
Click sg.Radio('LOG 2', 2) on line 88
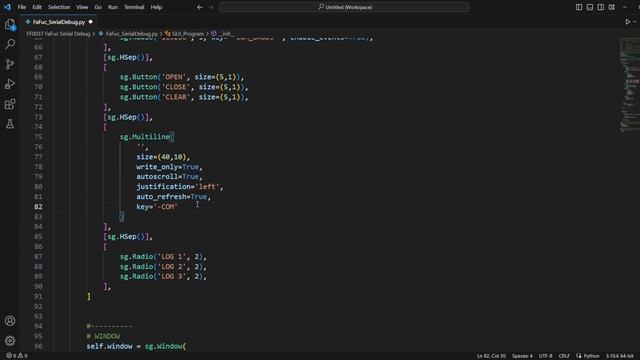(x=161, y=267)
